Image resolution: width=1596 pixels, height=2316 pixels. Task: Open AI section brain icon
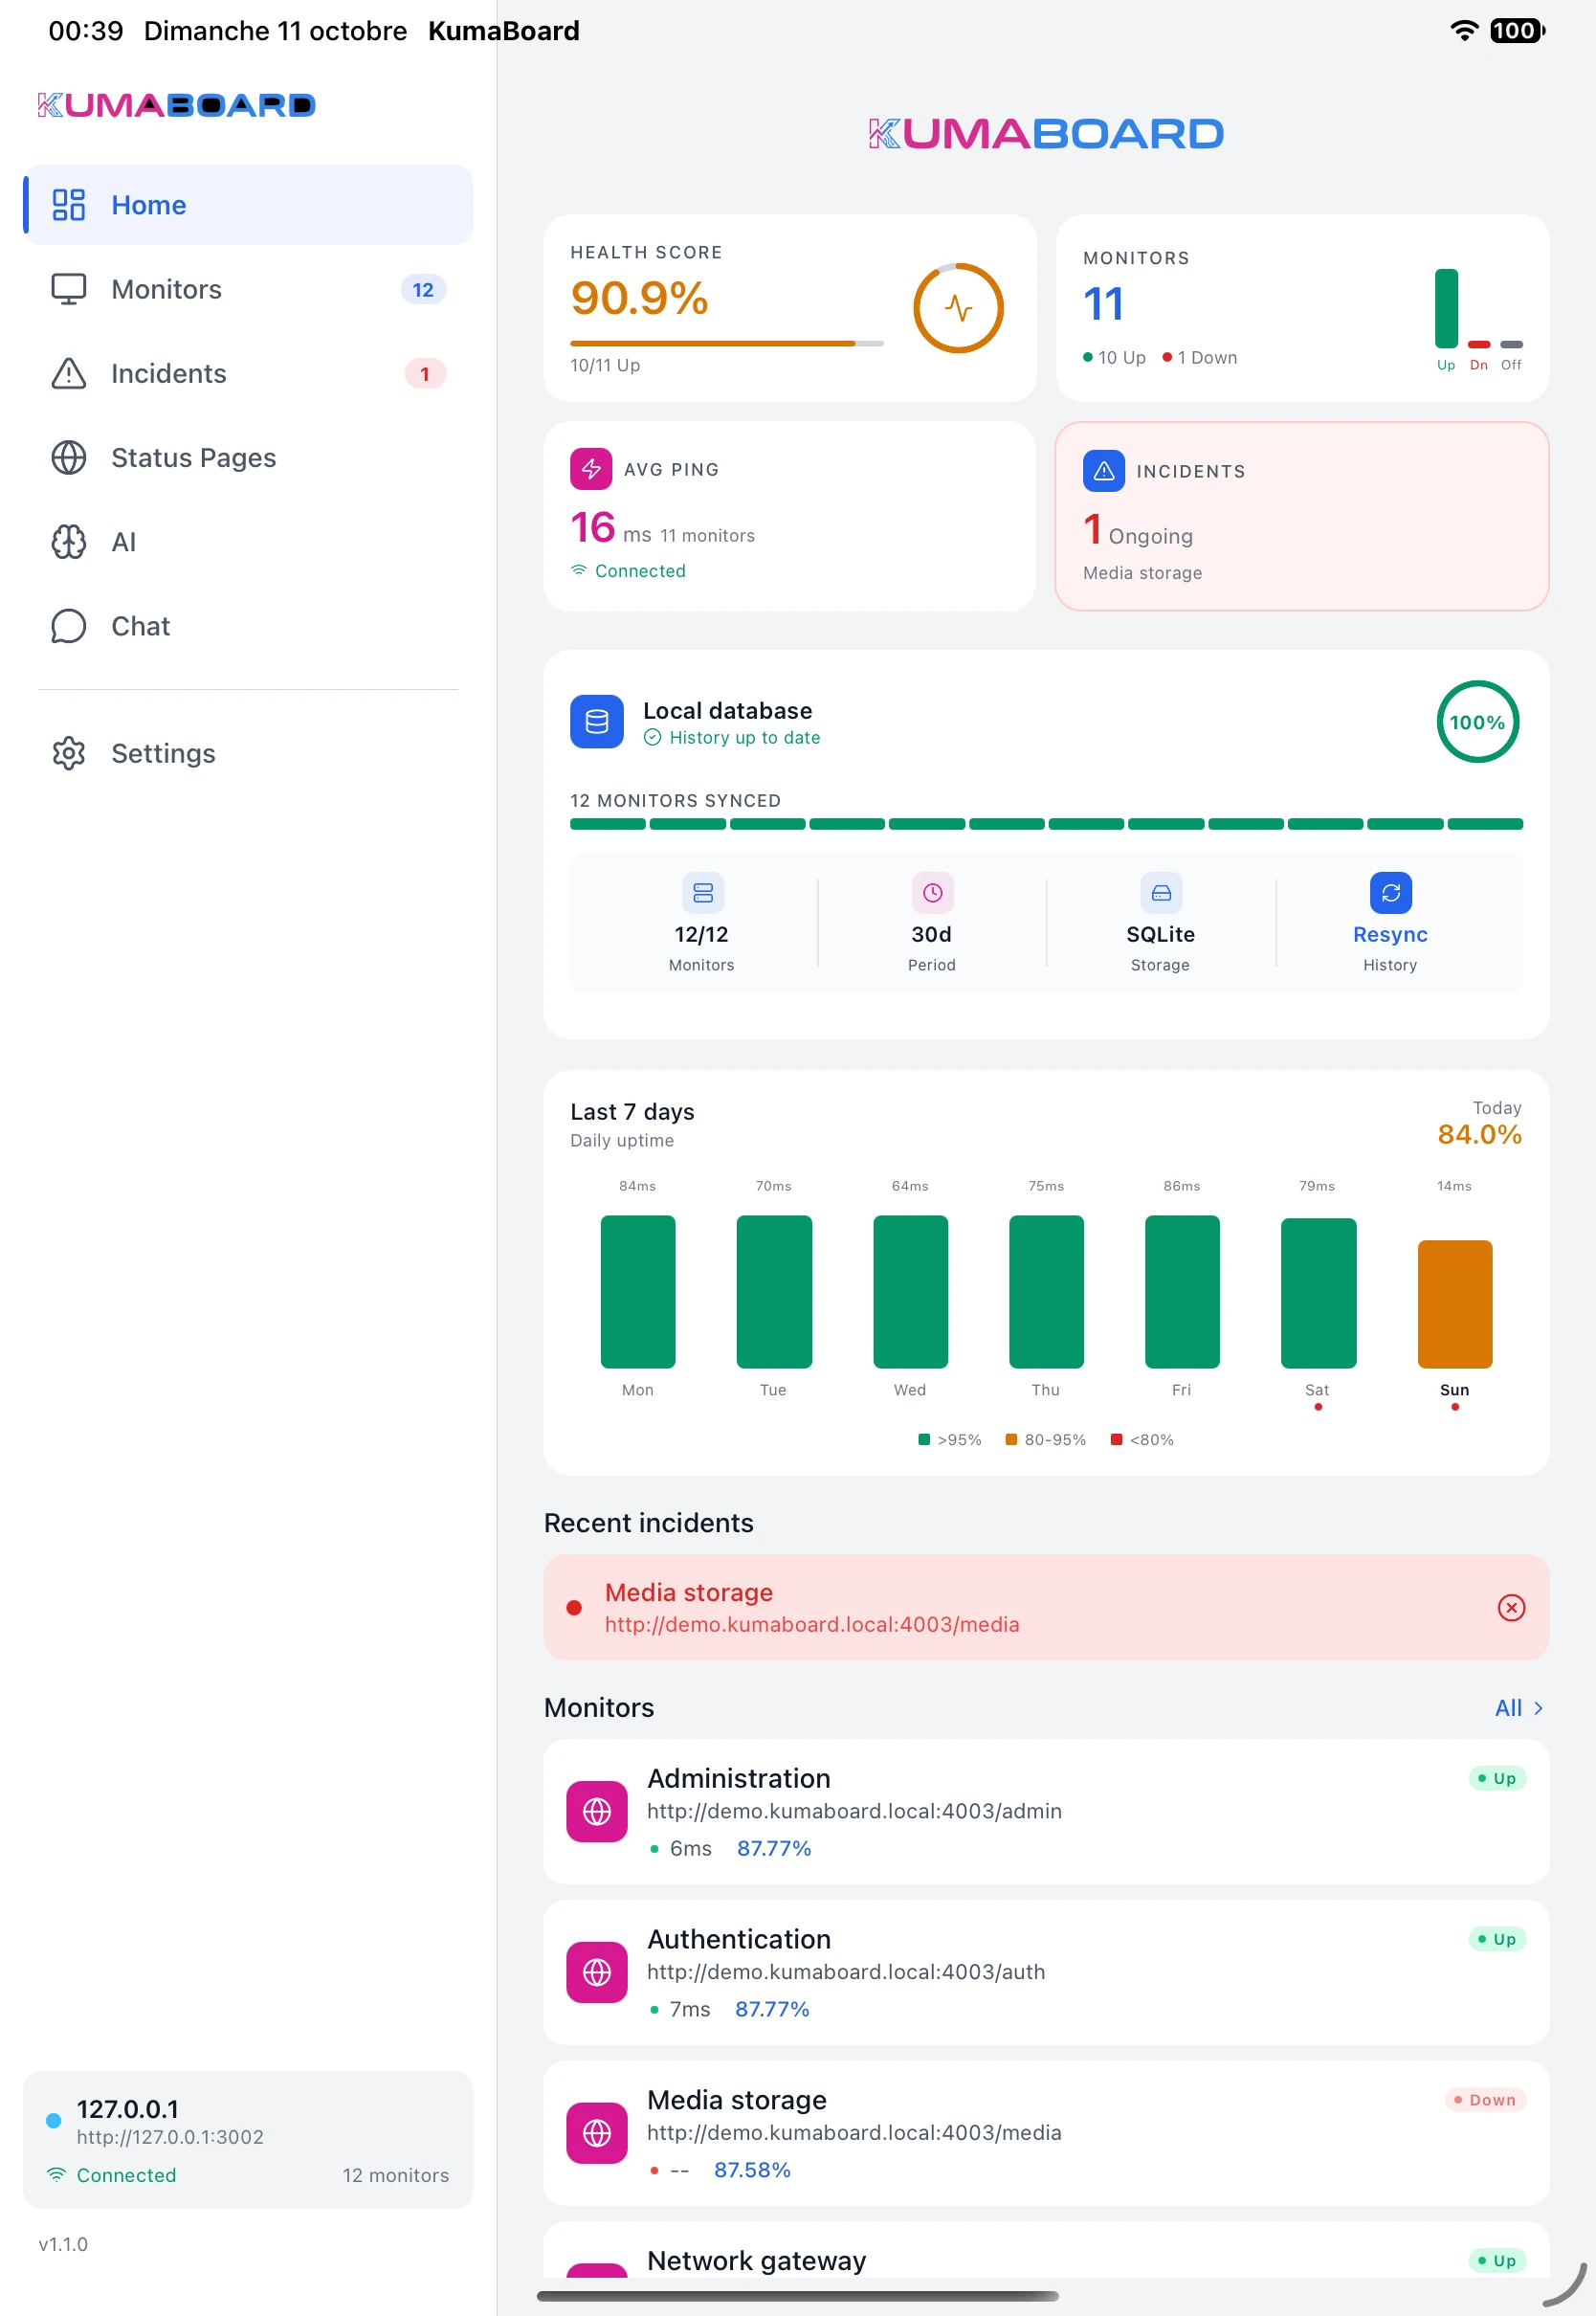(68, 542)
